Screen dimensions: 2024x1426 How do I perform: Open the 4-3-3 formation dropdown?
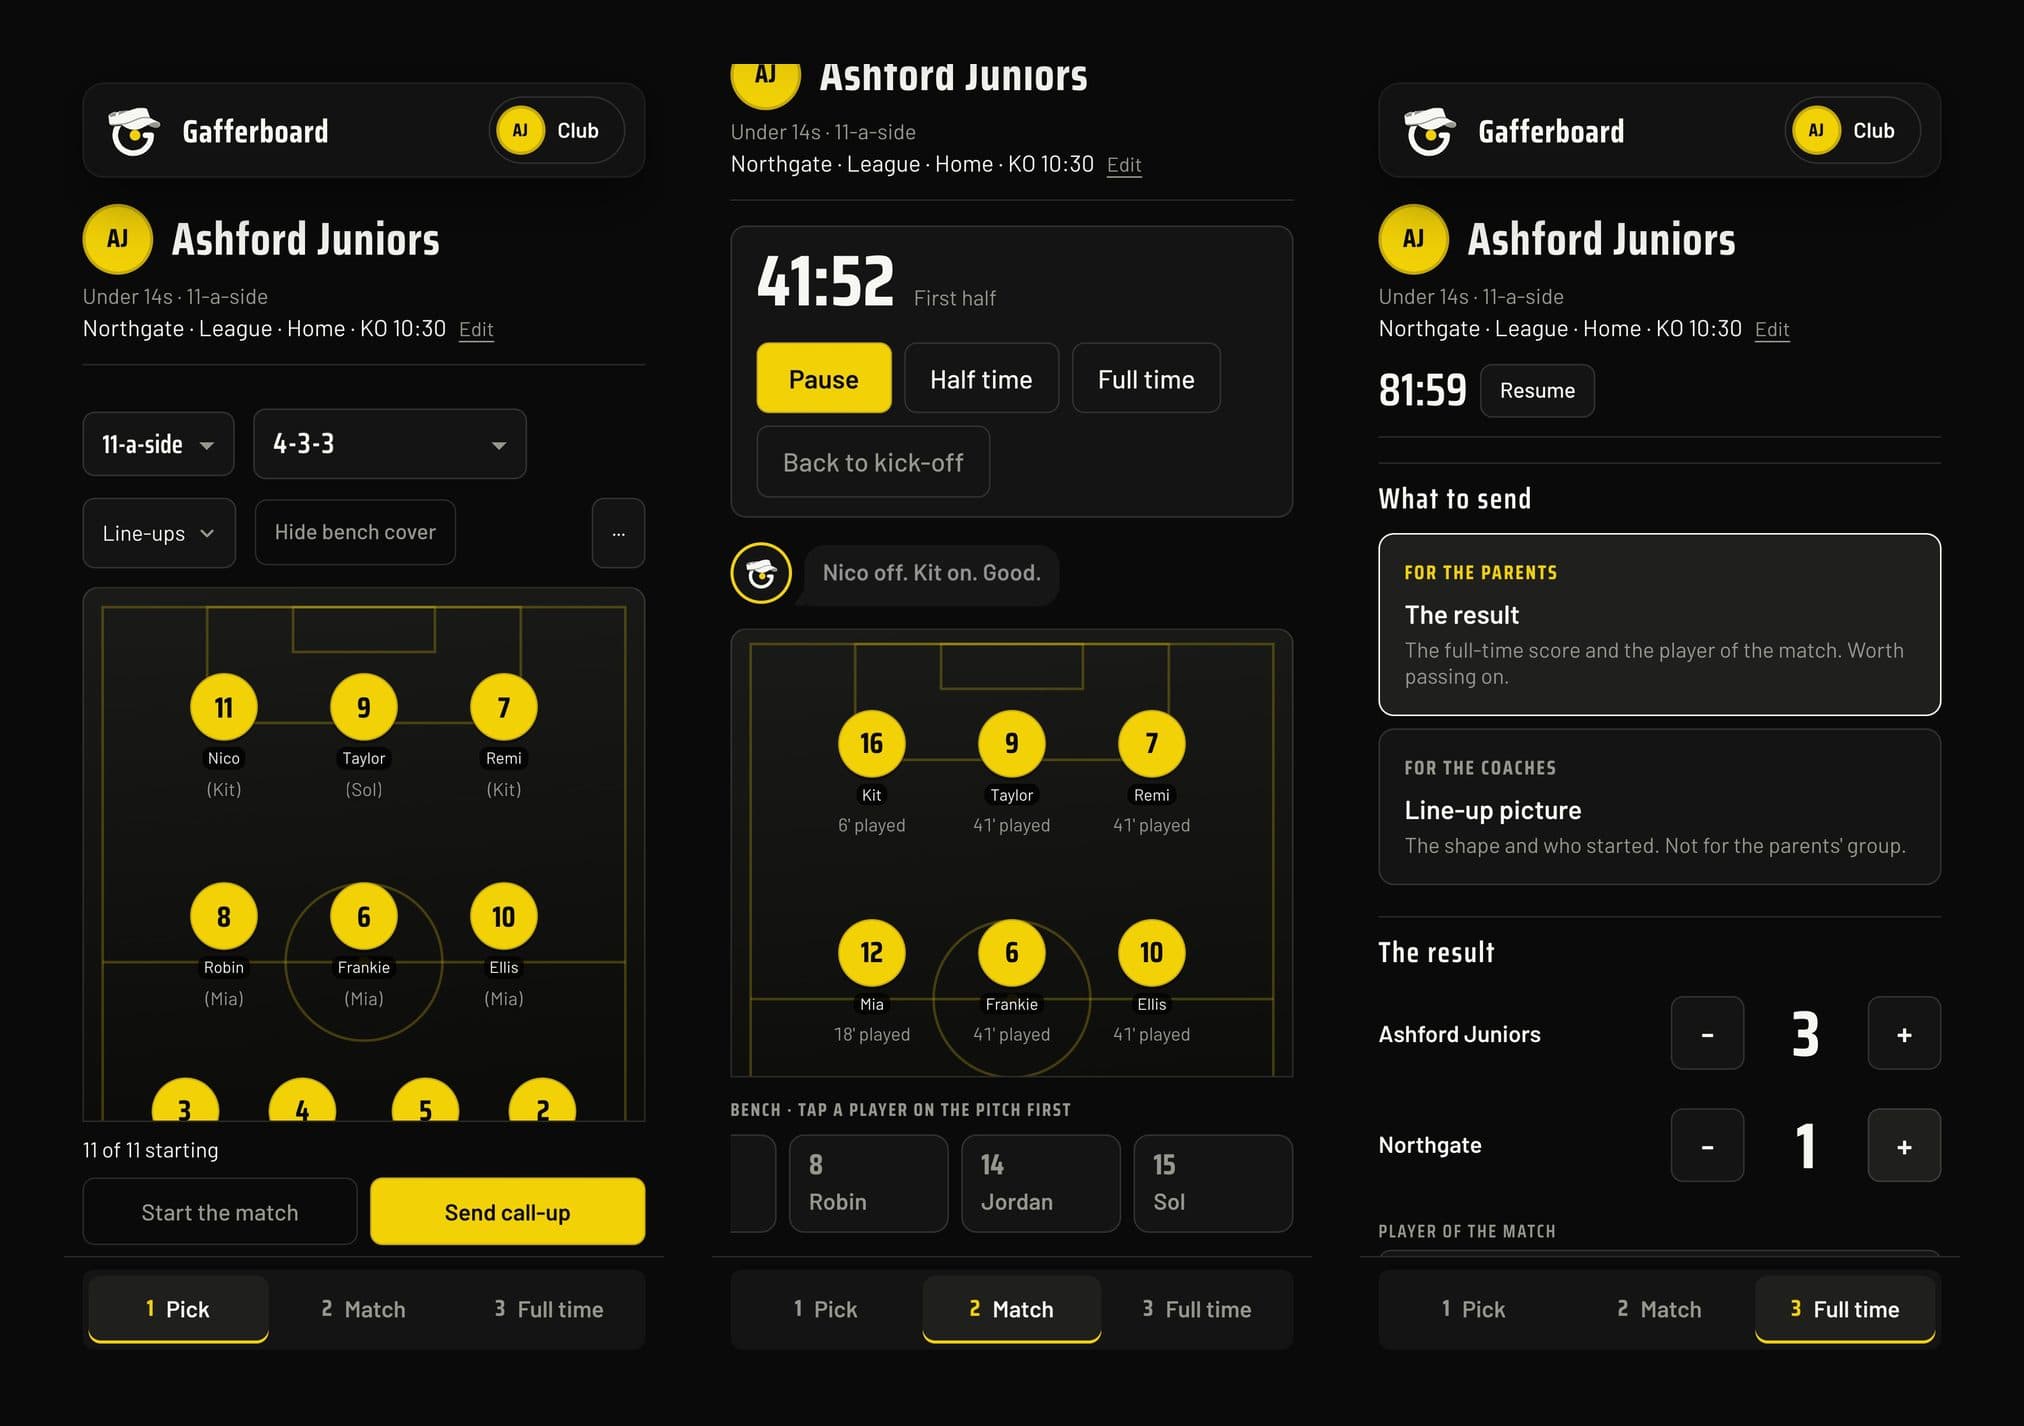coord(390,444)
